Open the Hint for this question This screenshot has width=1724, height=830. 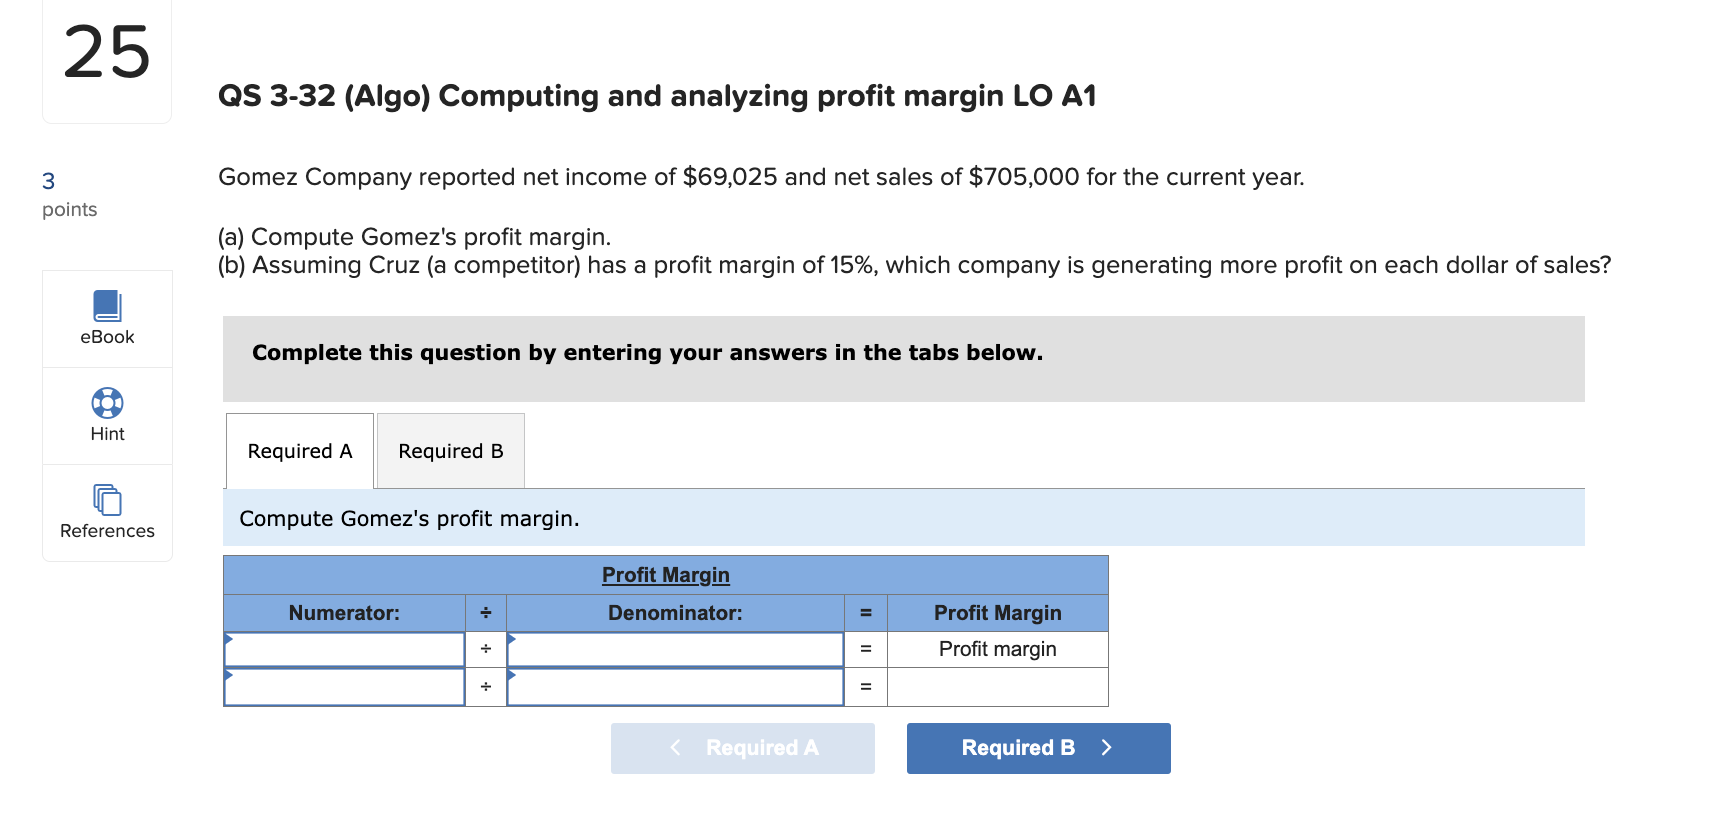[106, 415]
